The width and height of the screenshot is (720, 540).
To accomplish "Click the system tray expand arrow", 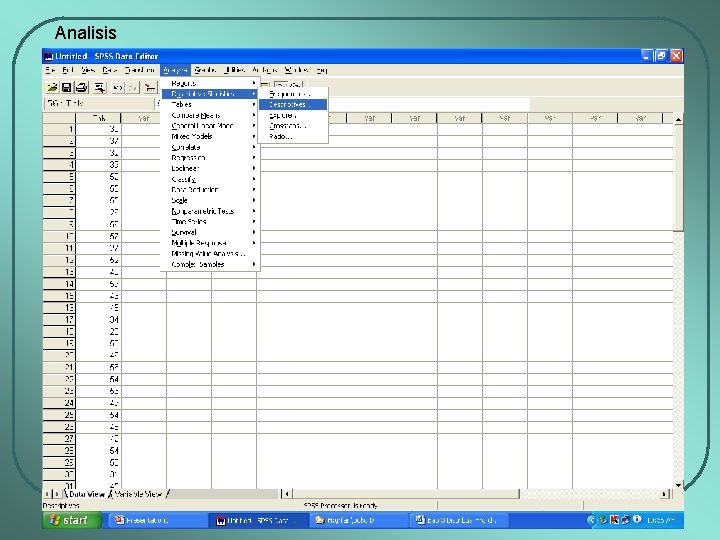I will click(x=591, y=520).
